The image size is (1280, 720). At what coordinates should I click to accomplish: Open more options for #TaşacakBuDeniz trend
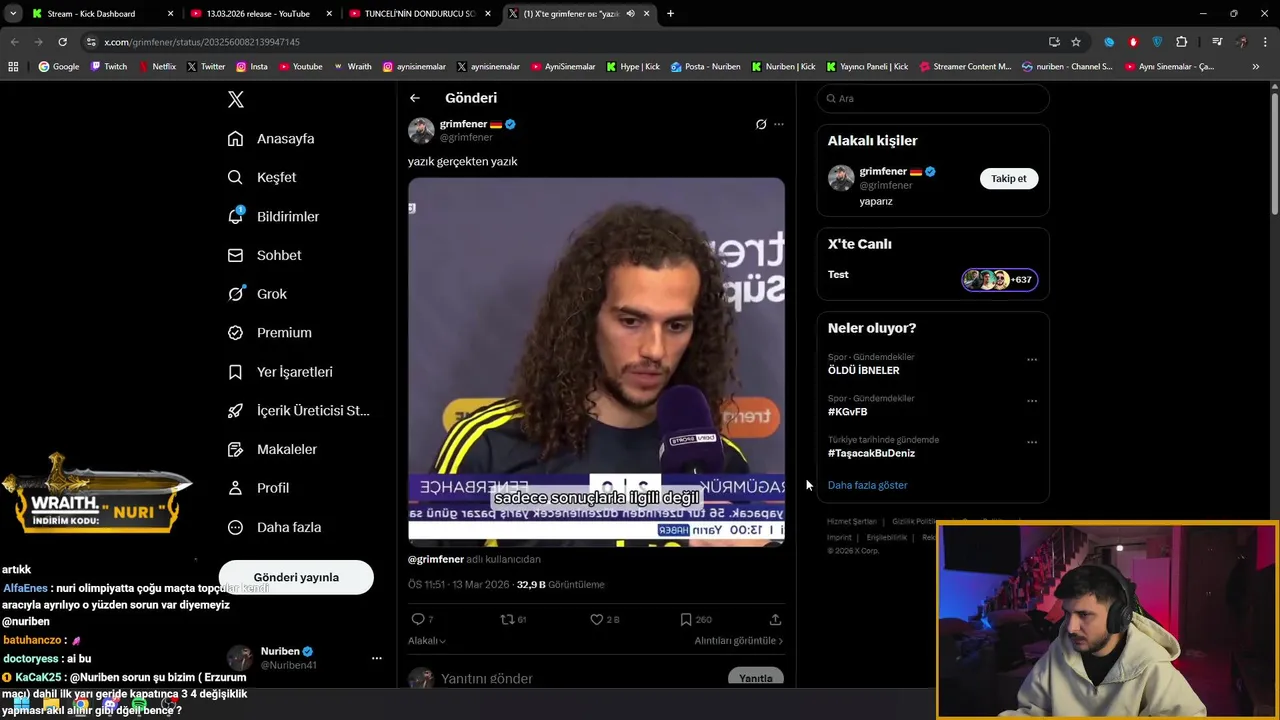1032,442
